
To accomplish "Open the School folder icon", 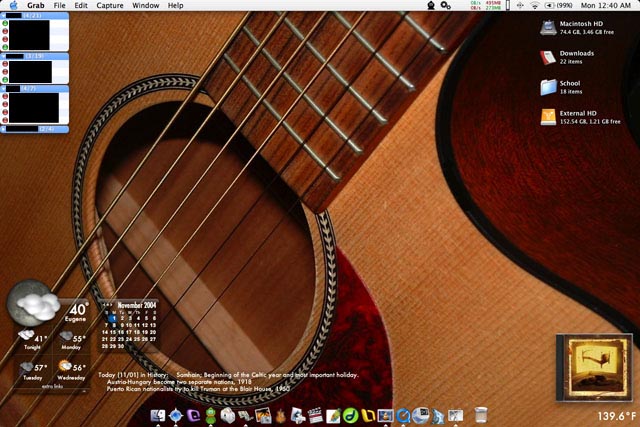I will pos(548,87).
